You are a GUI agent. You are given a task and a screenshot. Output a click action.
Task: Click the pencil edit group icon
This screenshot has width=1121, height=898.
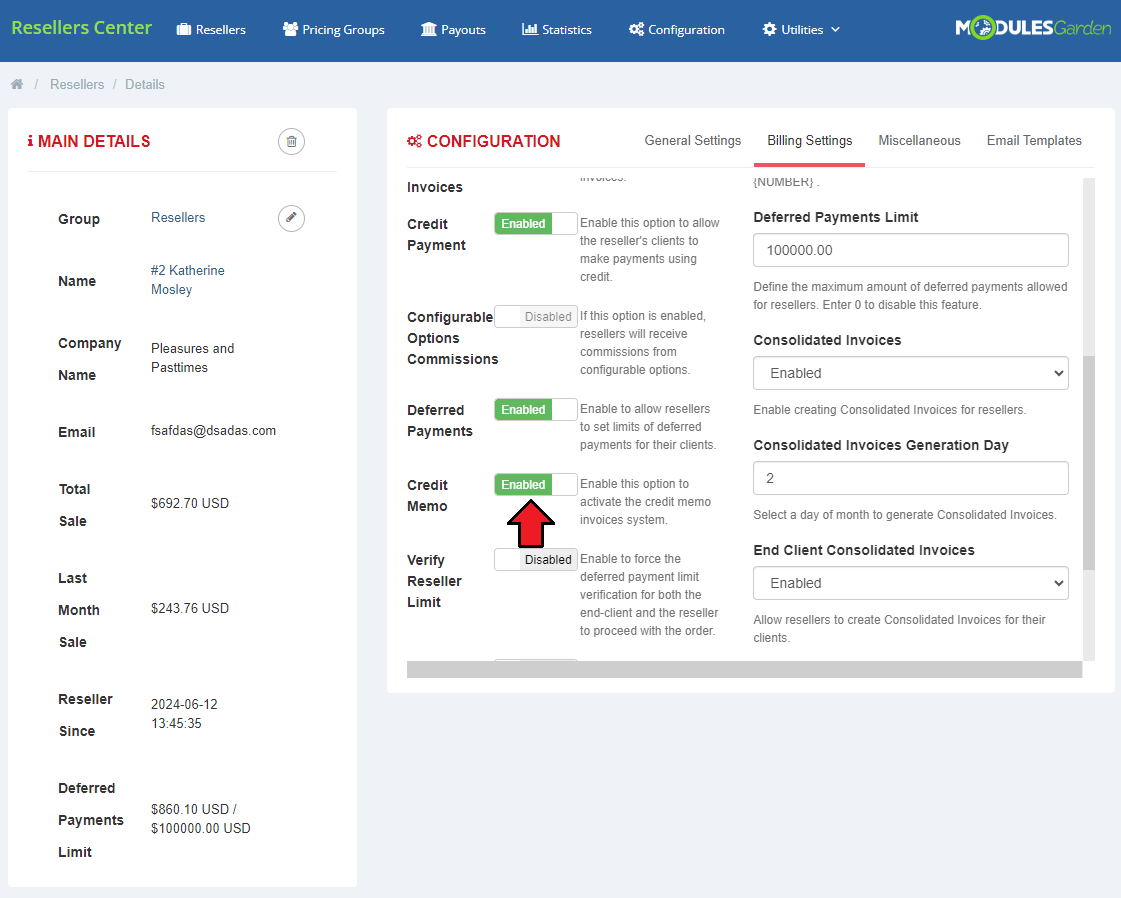(291, 218)
